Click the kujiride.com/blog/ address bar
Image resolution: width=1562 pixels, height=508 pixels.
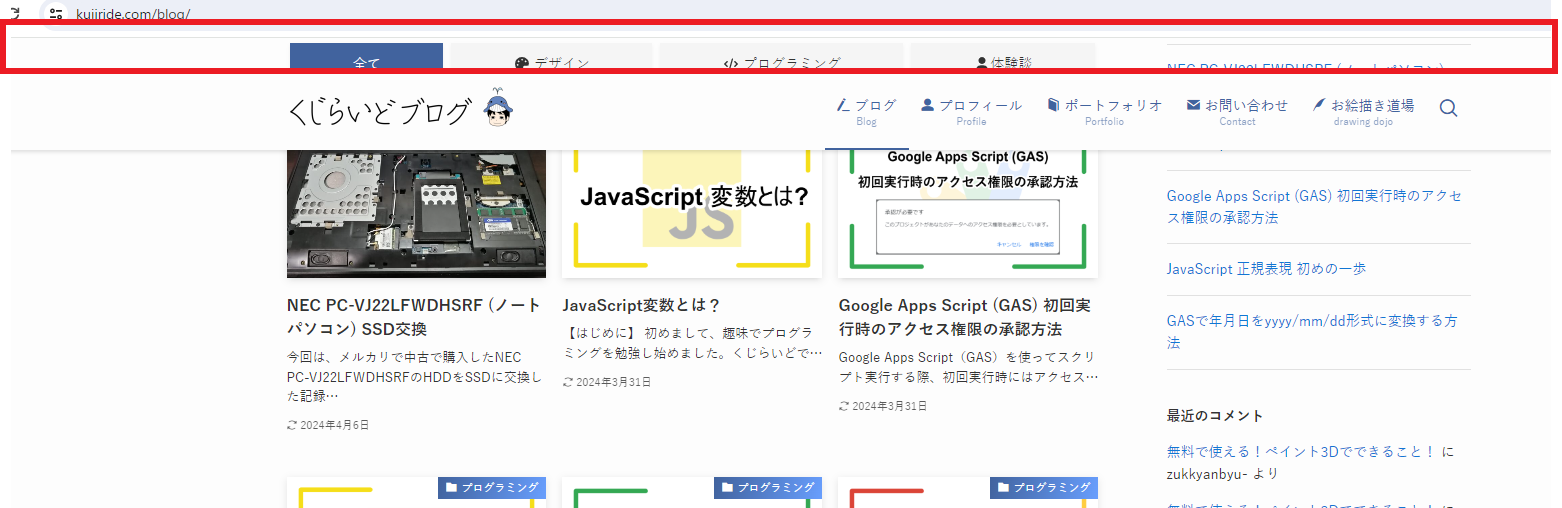pos(133,14)
